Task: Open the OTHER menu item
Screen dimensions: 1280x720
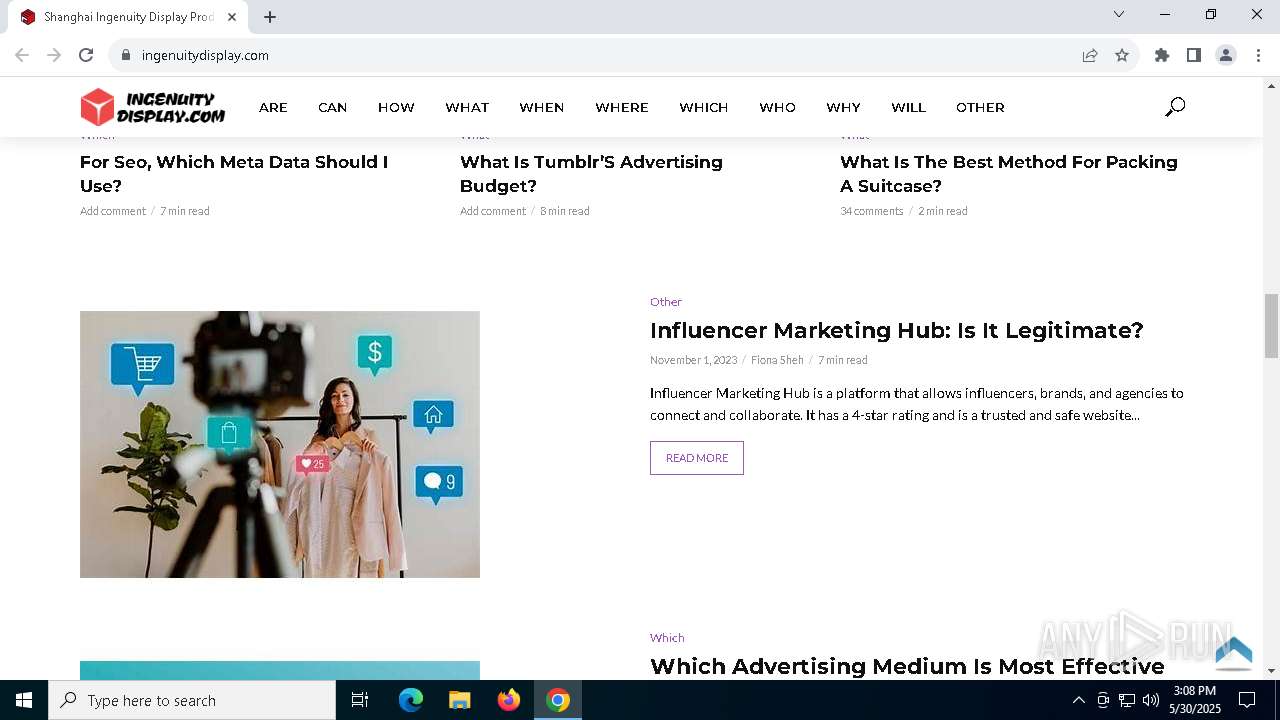Action: pos(980,107)
